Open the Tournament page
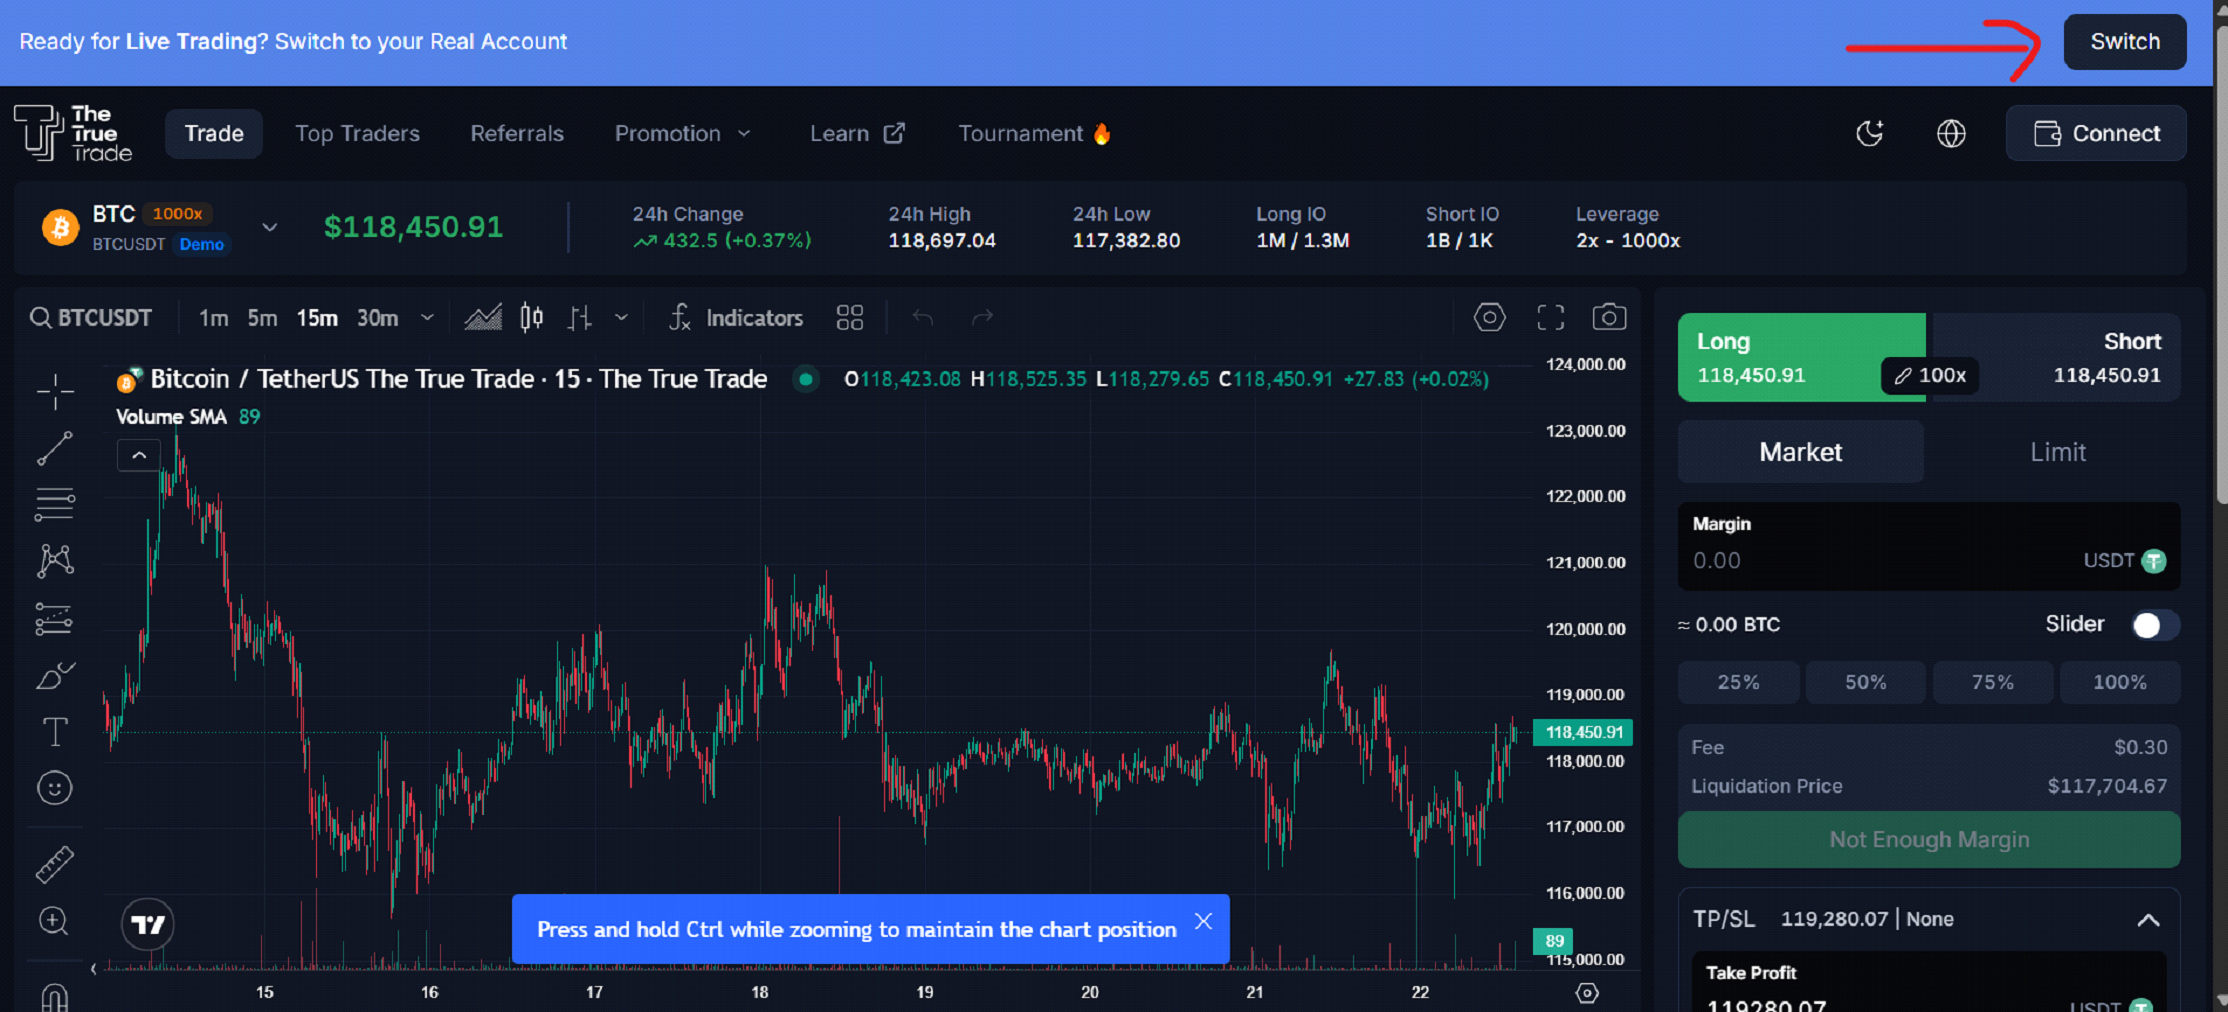Screen dimensions: 2228x1012 1035,133
